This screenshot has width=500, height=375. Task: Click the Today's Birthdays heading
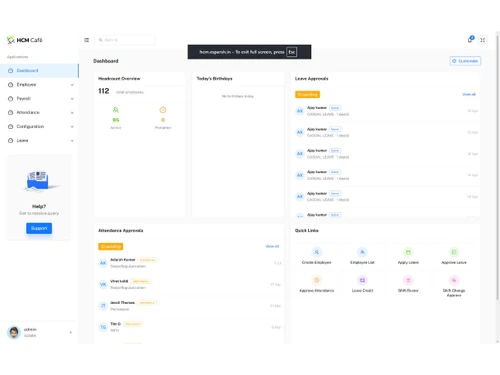click(214, 79)
